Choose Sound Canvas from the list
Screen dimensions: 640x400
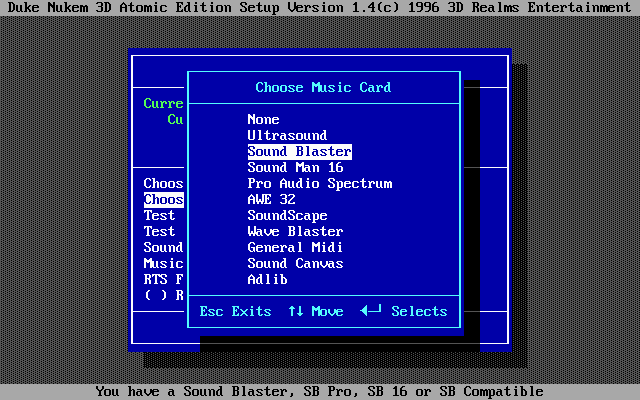[296, 264]
